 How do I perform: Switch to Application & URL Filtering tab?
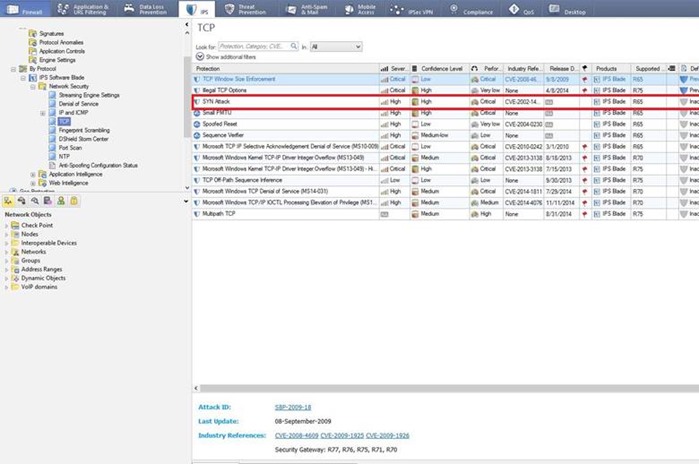coord(83,9)
